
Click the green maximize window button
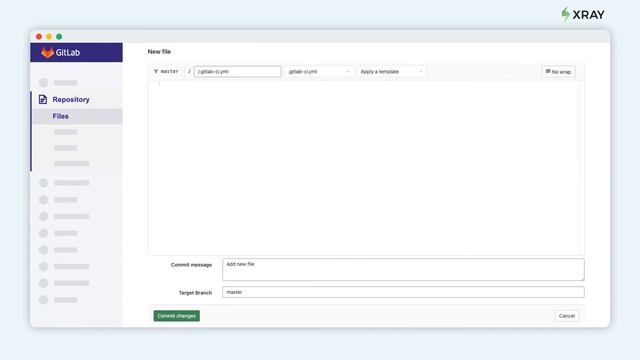pos(59,37)
